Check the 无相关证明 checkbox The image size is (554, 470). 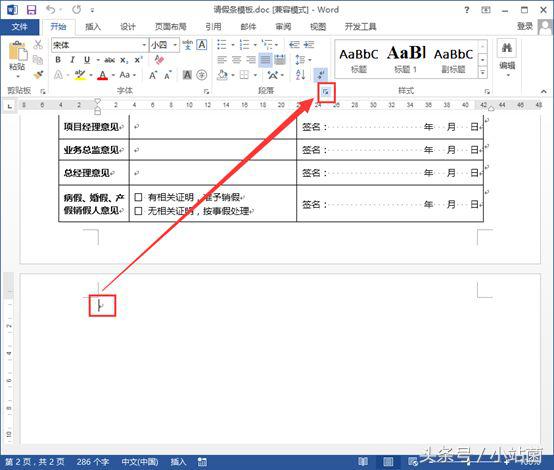[x=138, y=211]
